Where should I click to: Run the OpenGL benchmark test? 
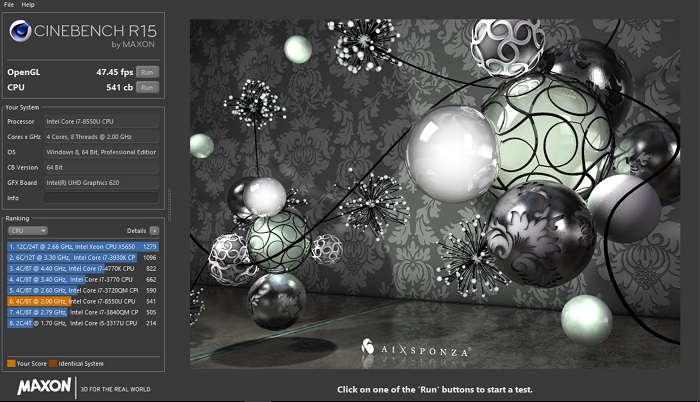coord(147,72)
